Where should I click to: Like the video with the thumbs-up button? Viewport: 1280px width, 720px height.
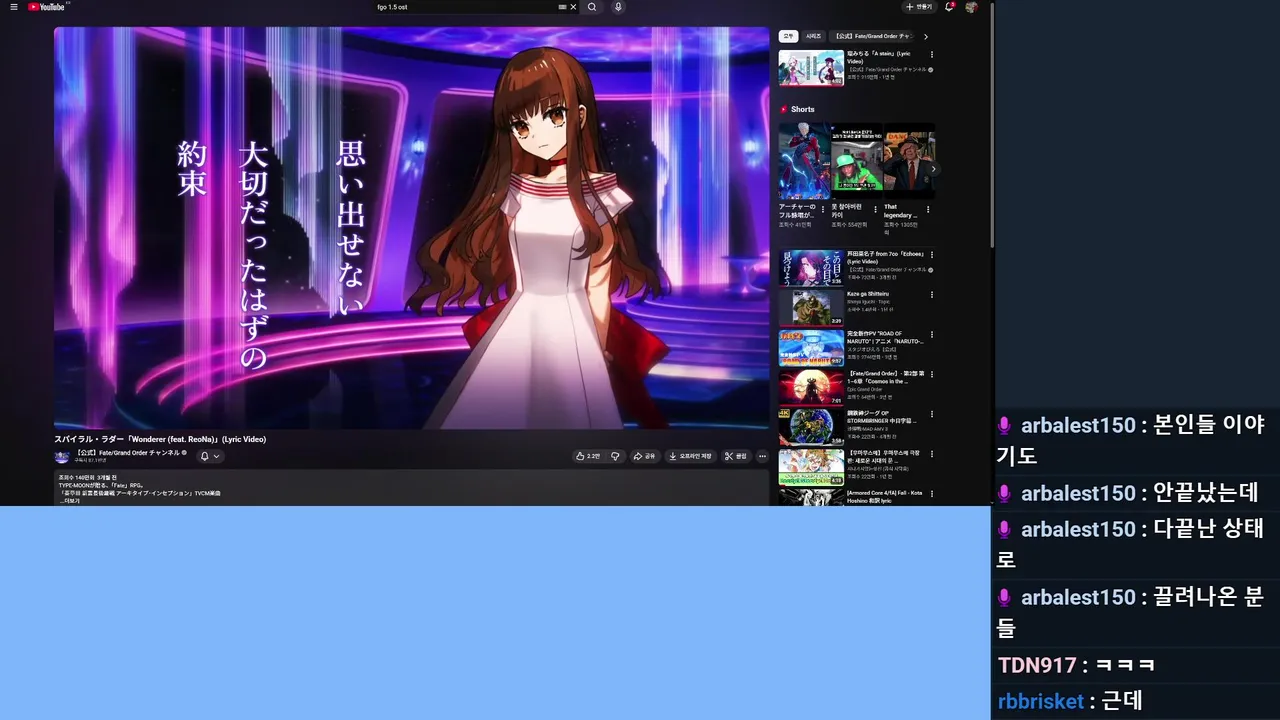[588, 456]
